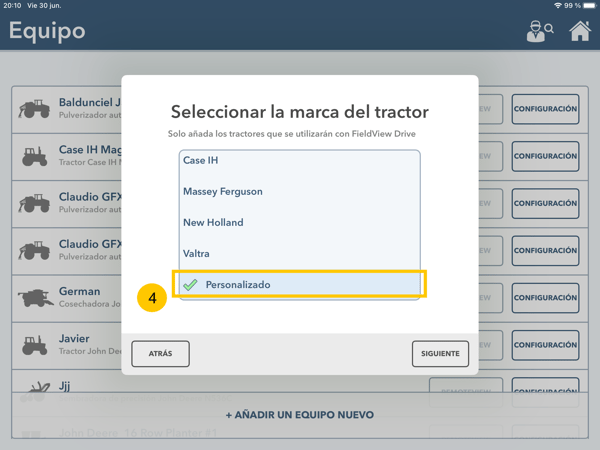
Task: Click the Case IH Mag equipment name
Action: 90,150
